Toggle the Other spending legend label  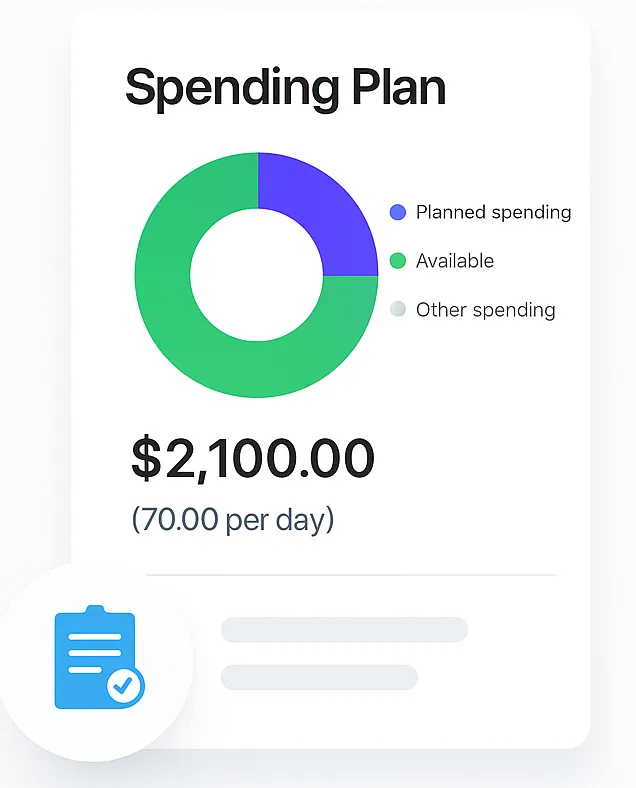click(x=485, y=310)
